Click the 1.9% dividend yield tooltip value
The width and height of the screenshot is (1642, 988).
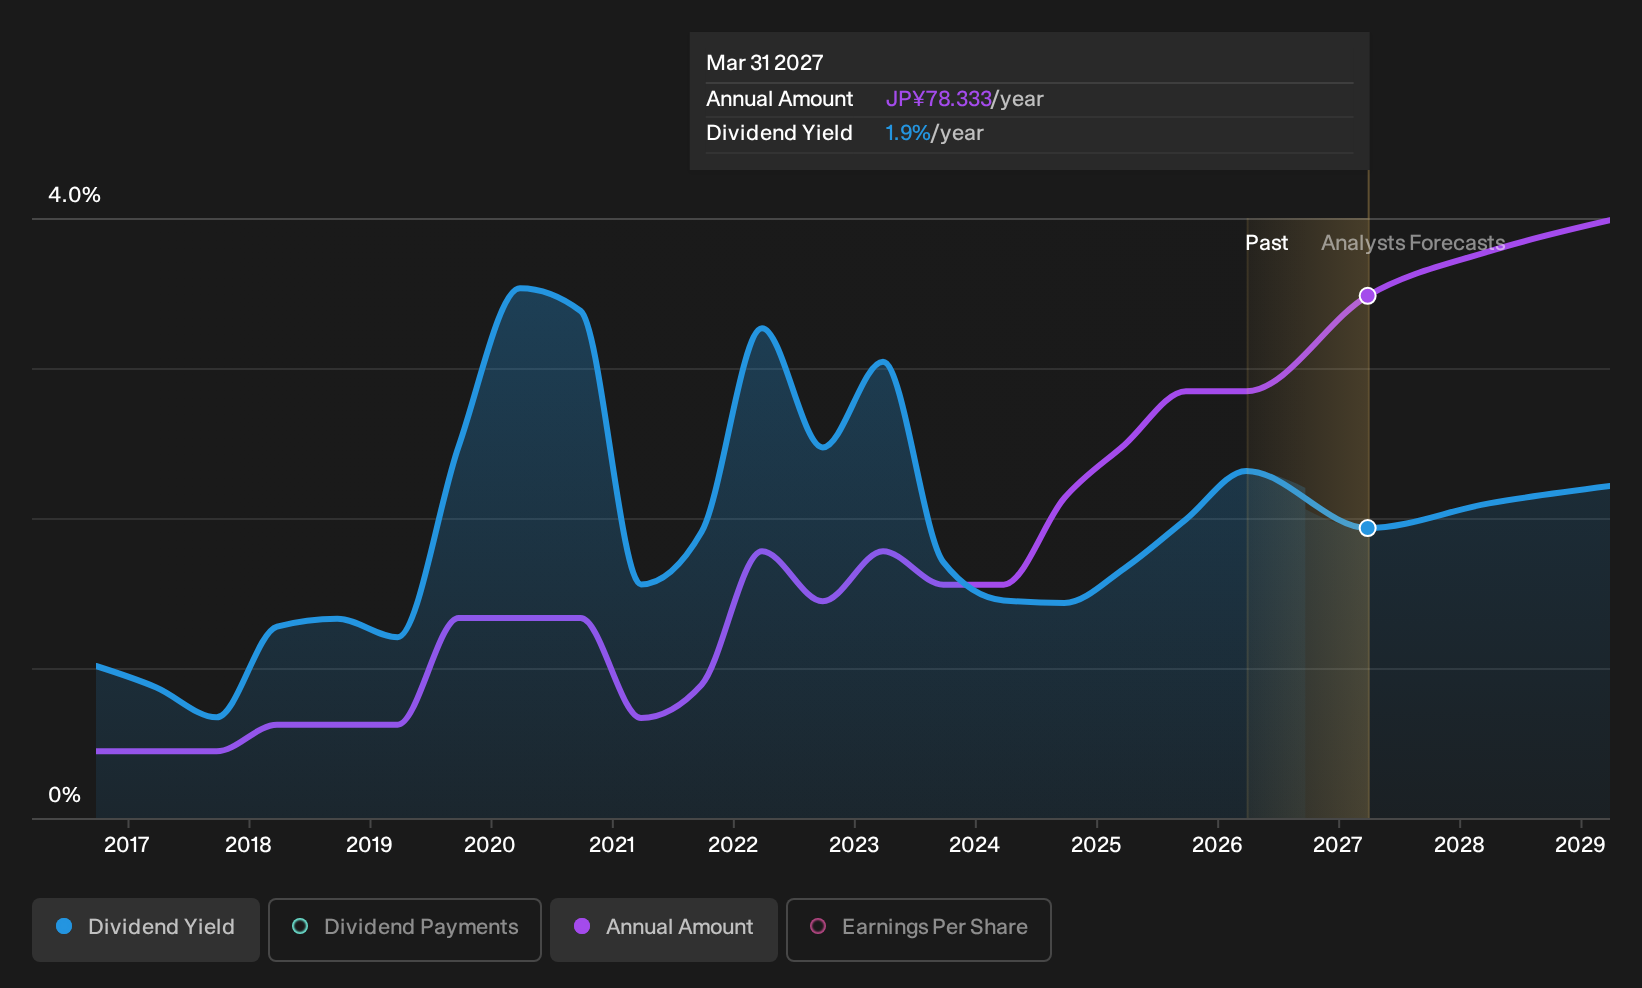tap(908, 133)
